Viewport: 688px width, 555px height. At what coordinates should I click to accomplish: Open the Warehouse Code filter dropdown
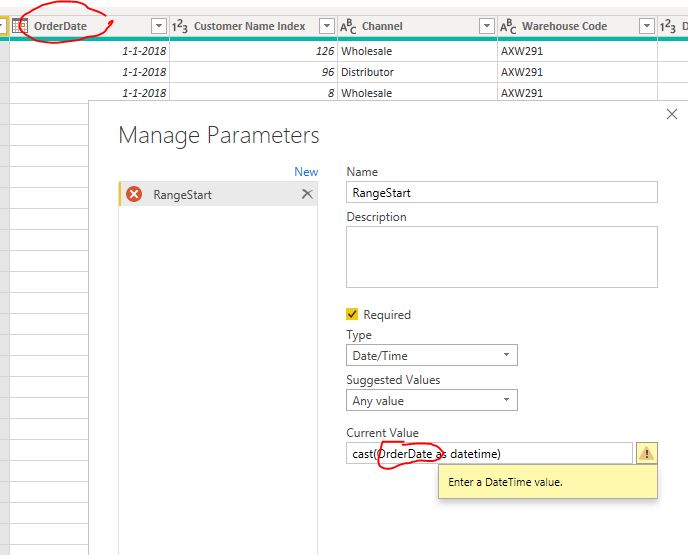pos(647,26)
